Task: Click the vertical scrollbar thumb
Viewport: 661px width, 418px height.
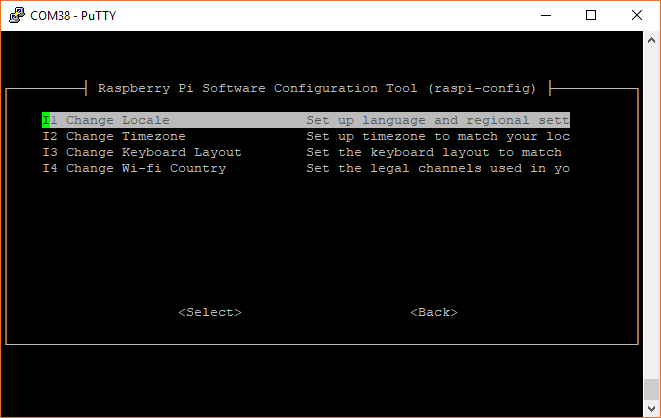Action: click(x=651, y=389)
